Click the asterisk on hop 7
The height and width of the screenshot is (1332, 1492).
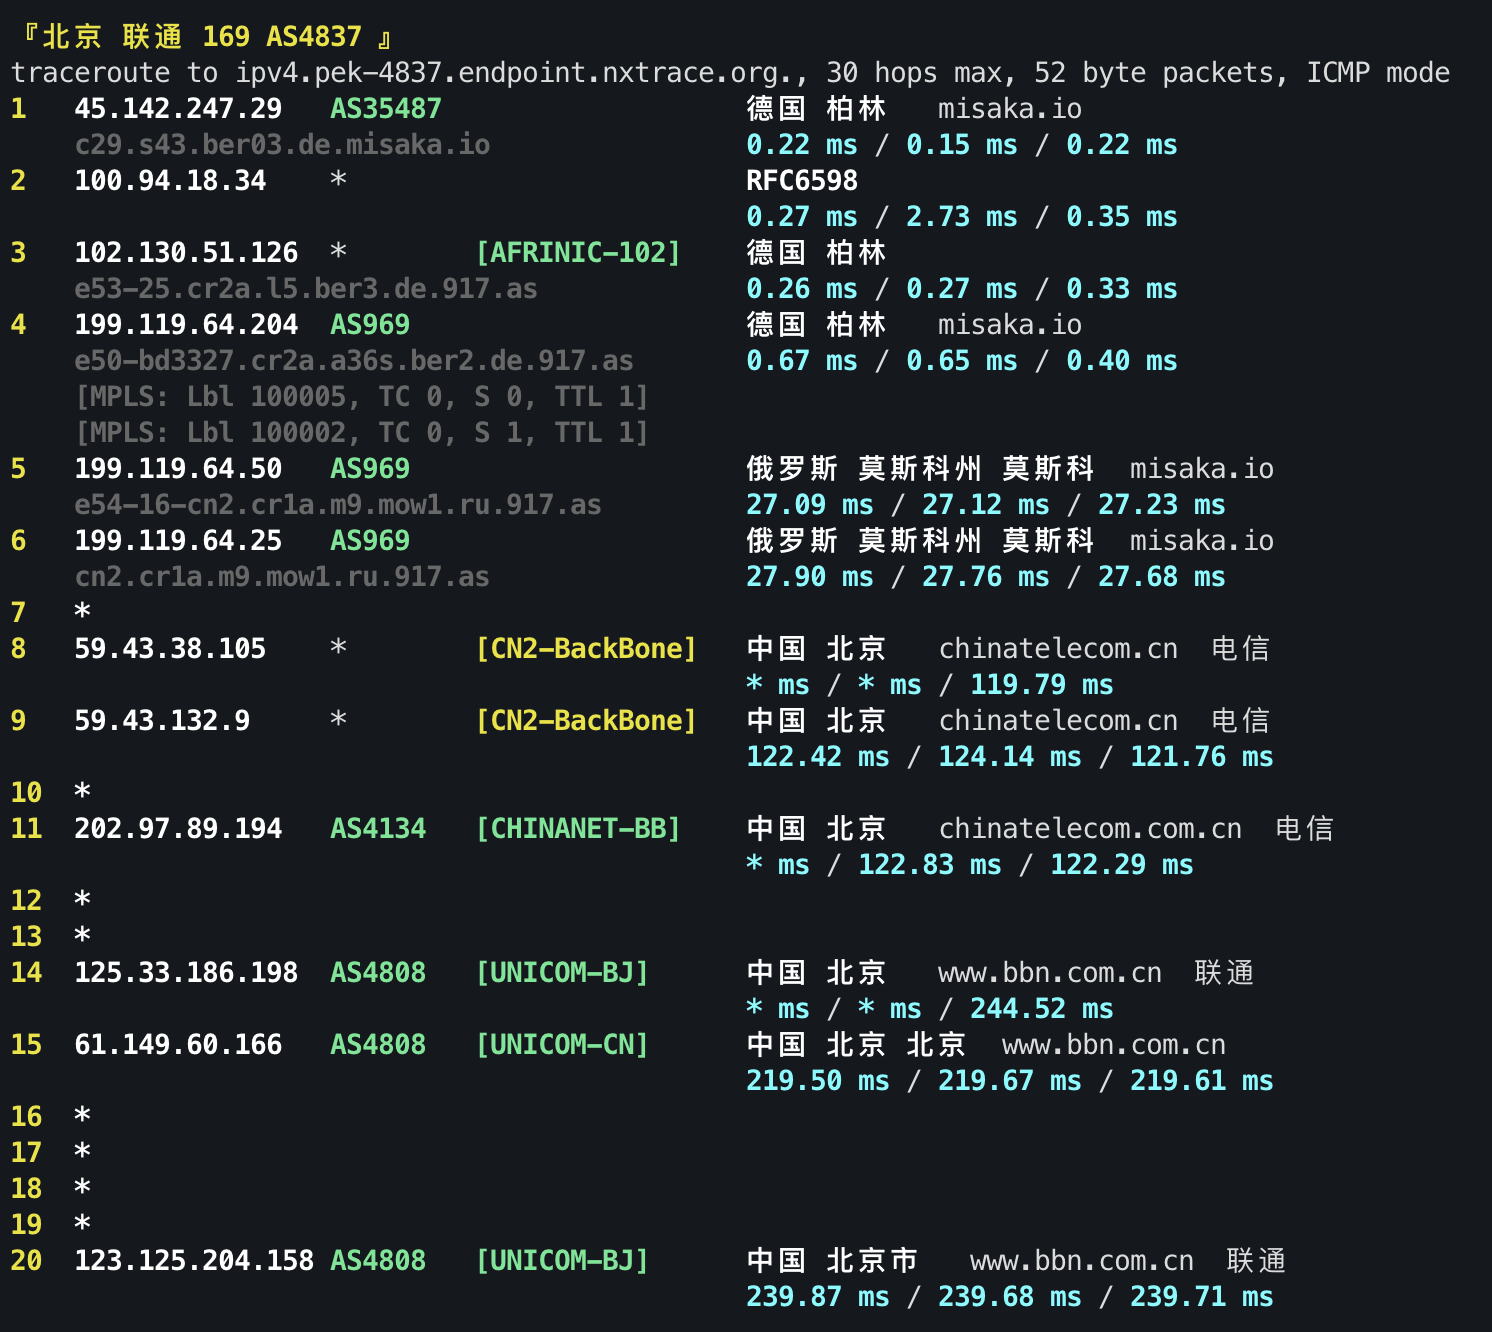pyautogui.click(x=82, y=612)
